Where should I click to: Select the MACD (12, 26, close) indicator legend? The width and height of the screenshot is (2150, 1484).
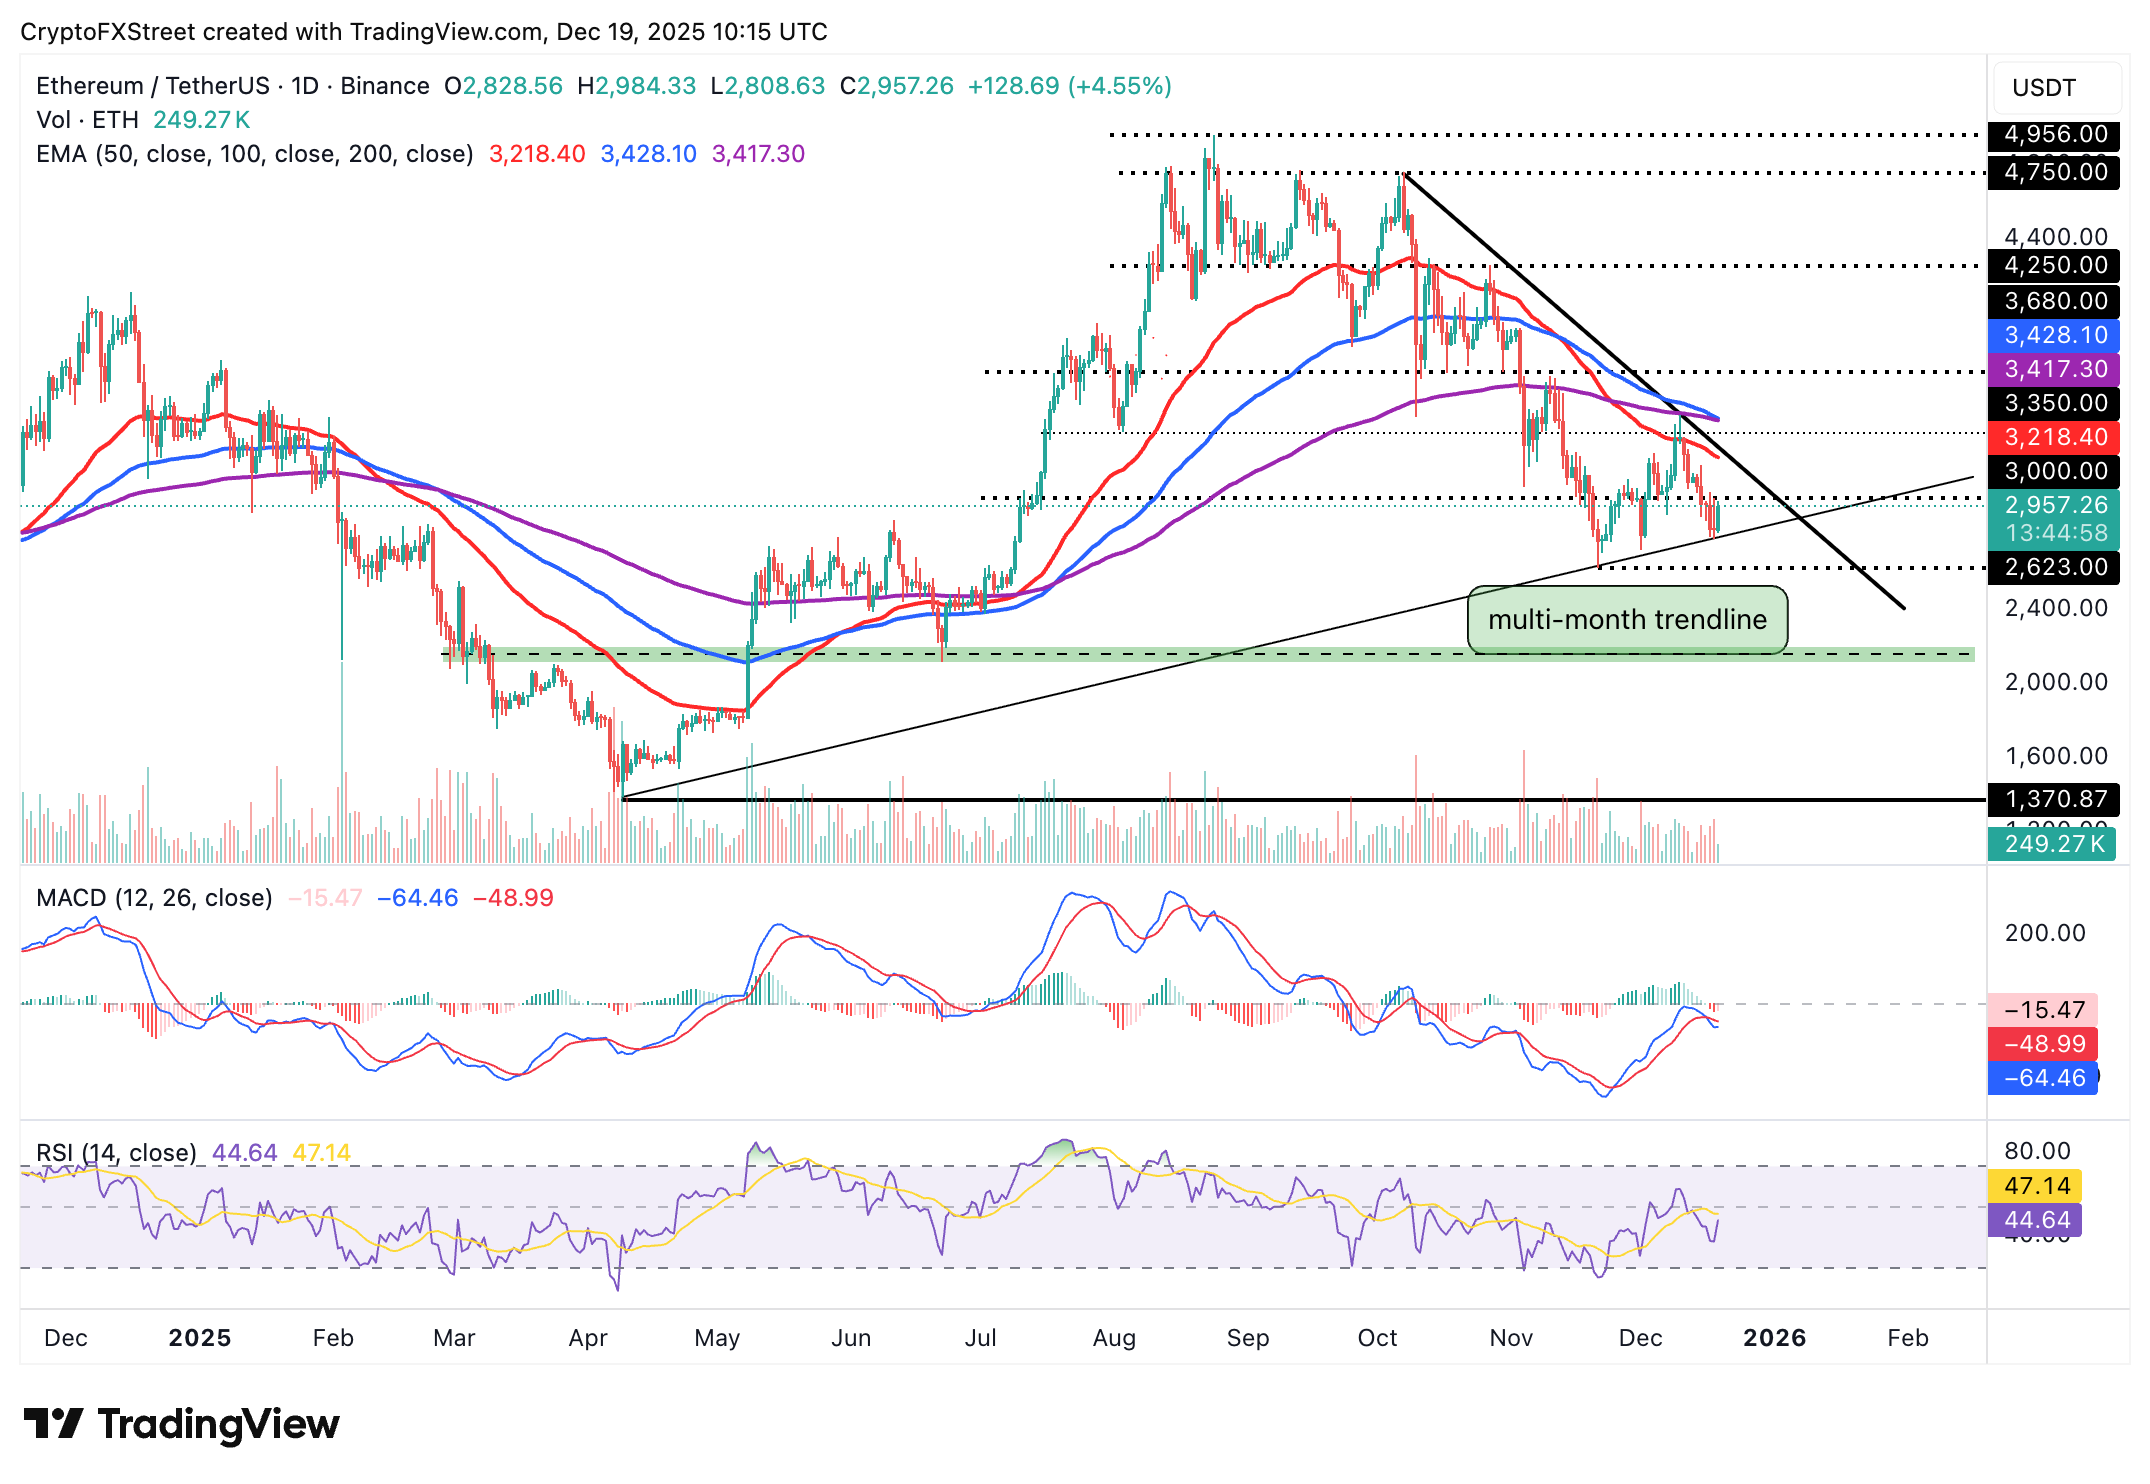click(x=150, y=897)
